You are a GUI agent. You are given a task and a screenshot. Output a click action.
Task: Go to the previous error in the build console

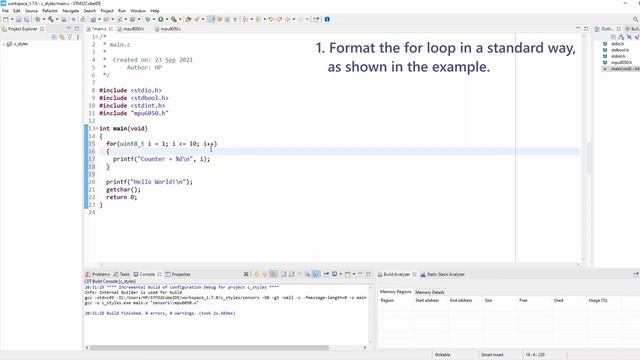(264, 274)
